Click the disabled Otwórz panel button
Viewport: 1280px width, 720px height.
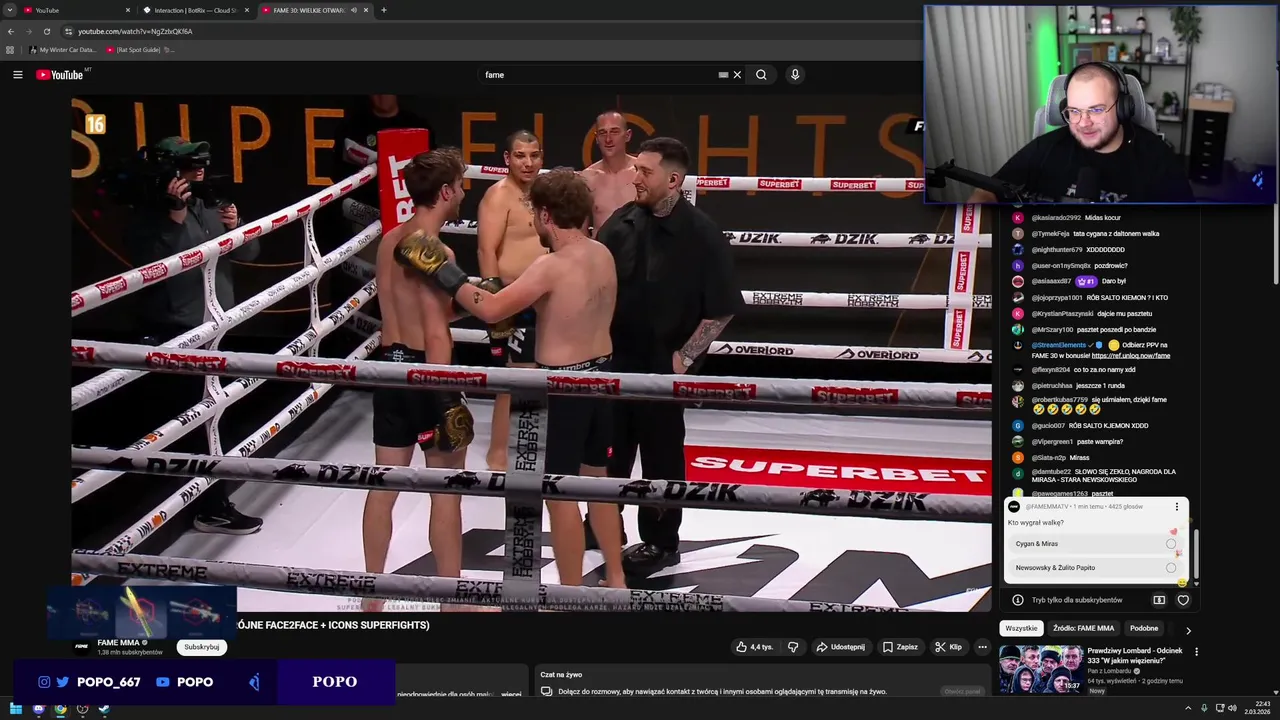tap(963, 691)
